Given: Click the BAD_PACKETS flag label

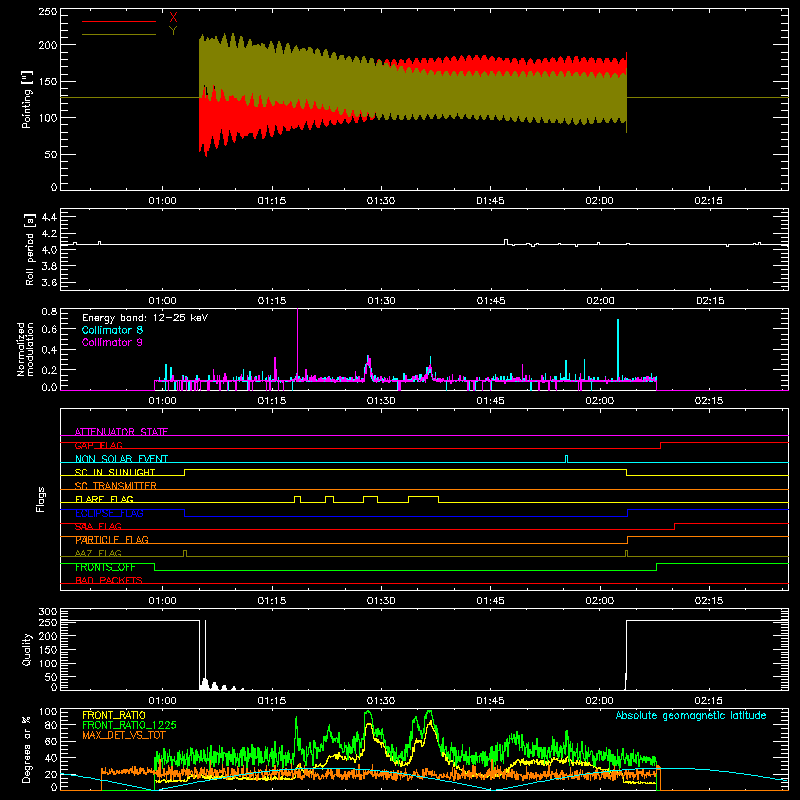Looking at the screenshot, I should 109,580.
